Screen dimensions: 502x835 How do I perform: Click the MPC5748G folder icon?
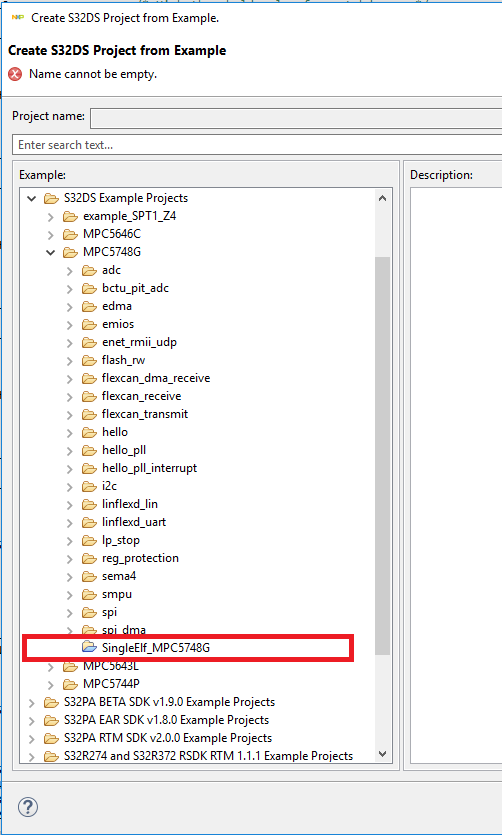[70, 252]
